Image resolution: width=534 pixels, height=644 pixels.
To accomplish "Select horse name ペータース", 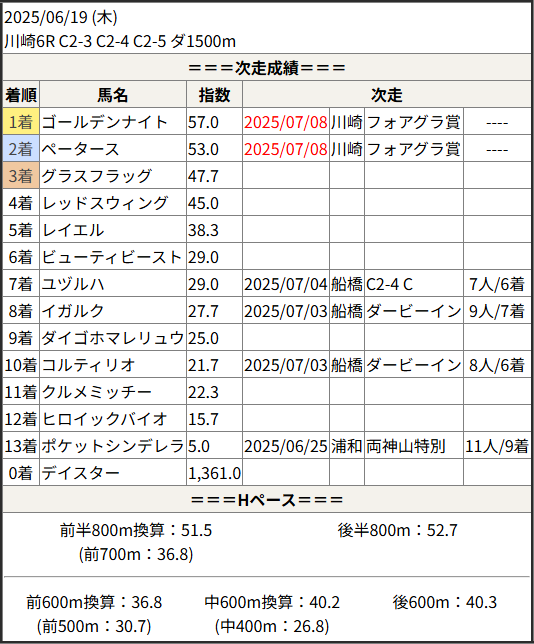I will pos(81,149).
